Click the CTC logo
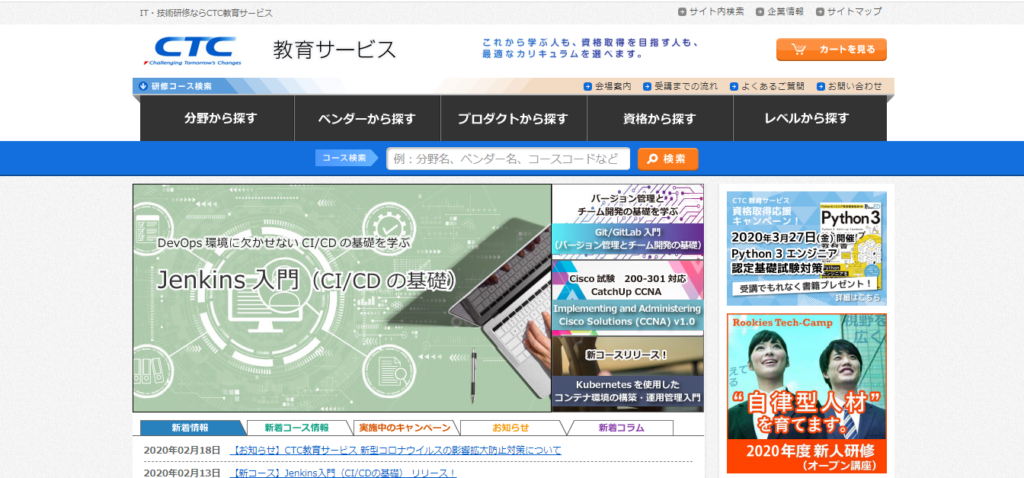1024x478 pixels. pyautogui.click(x=192, y=50)
